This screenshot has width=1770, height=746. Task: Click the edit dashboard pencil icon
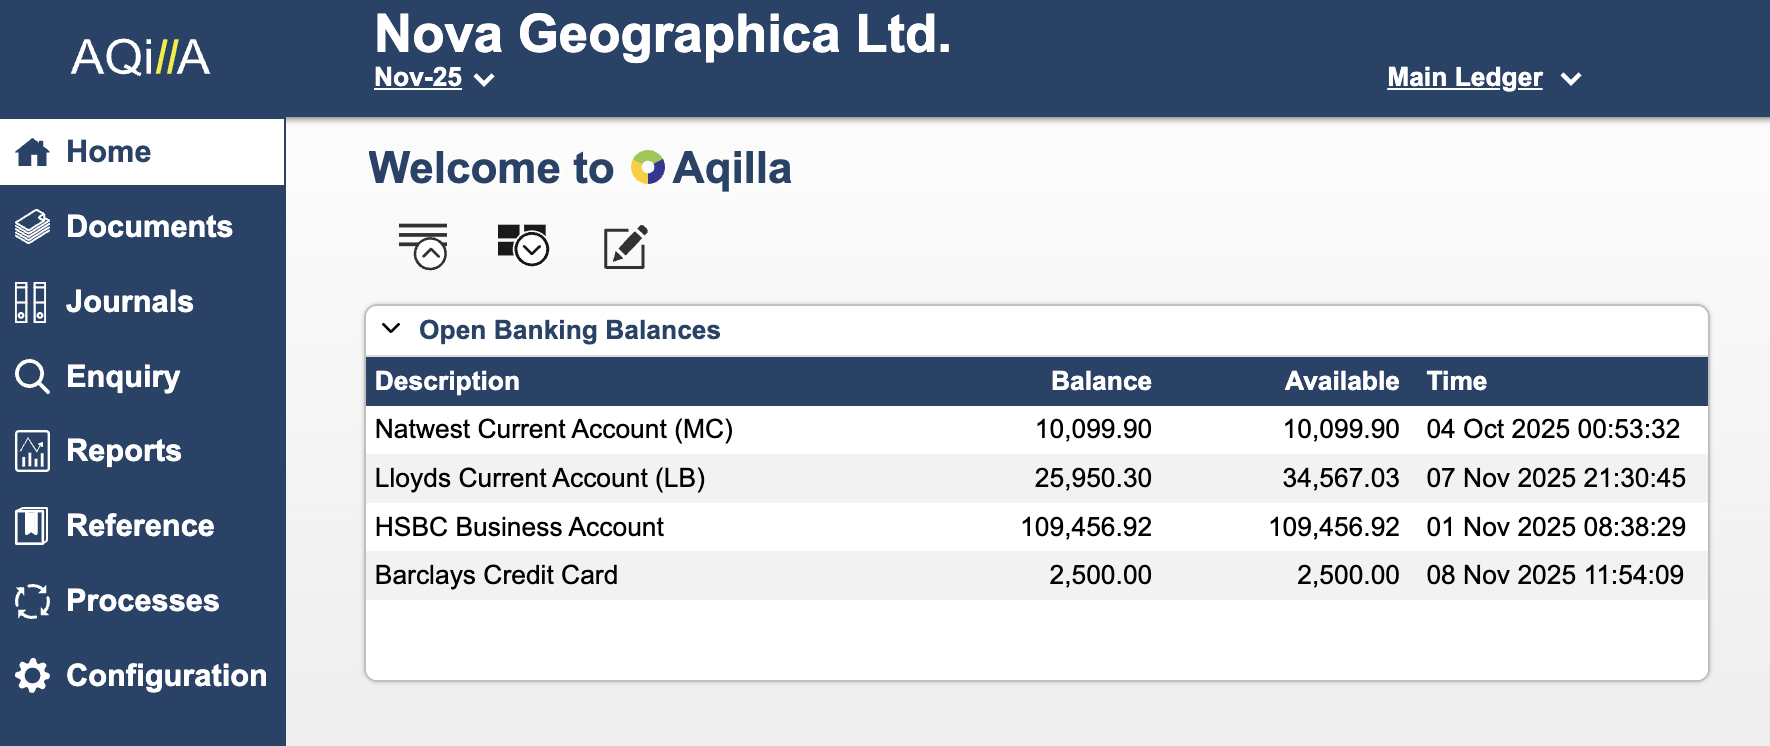point(626,247)
